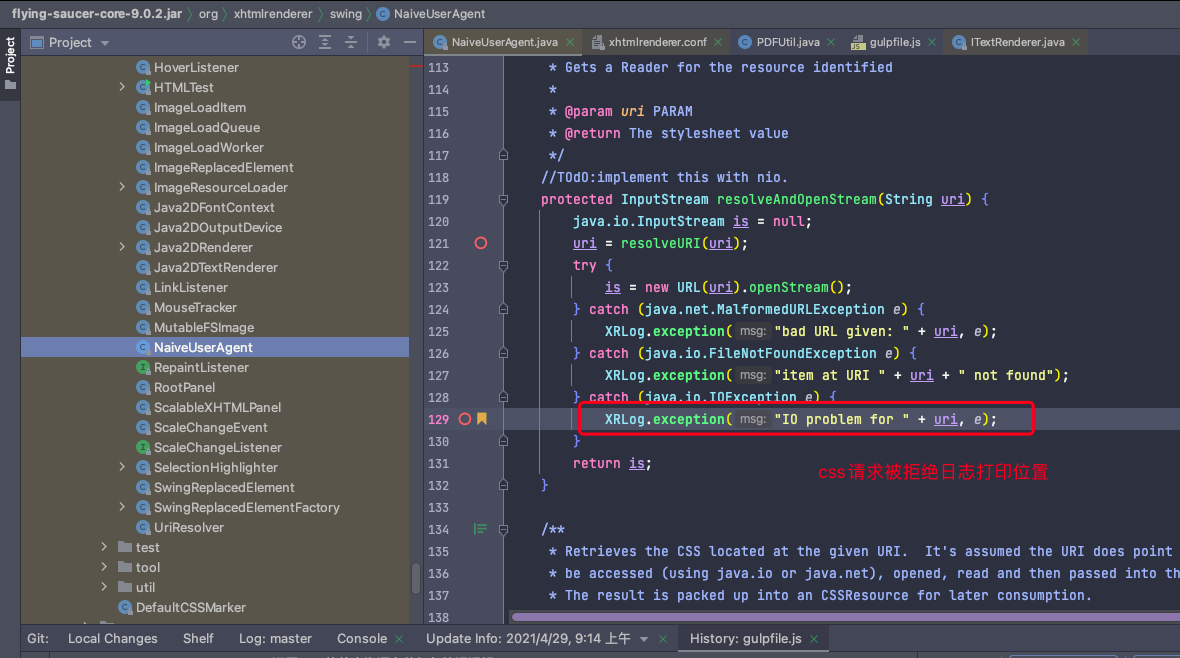The height and width of the screenshot is (658, 1180).
Task: Toggle the breakpoint on line 121
Action: tap(481, 243)
